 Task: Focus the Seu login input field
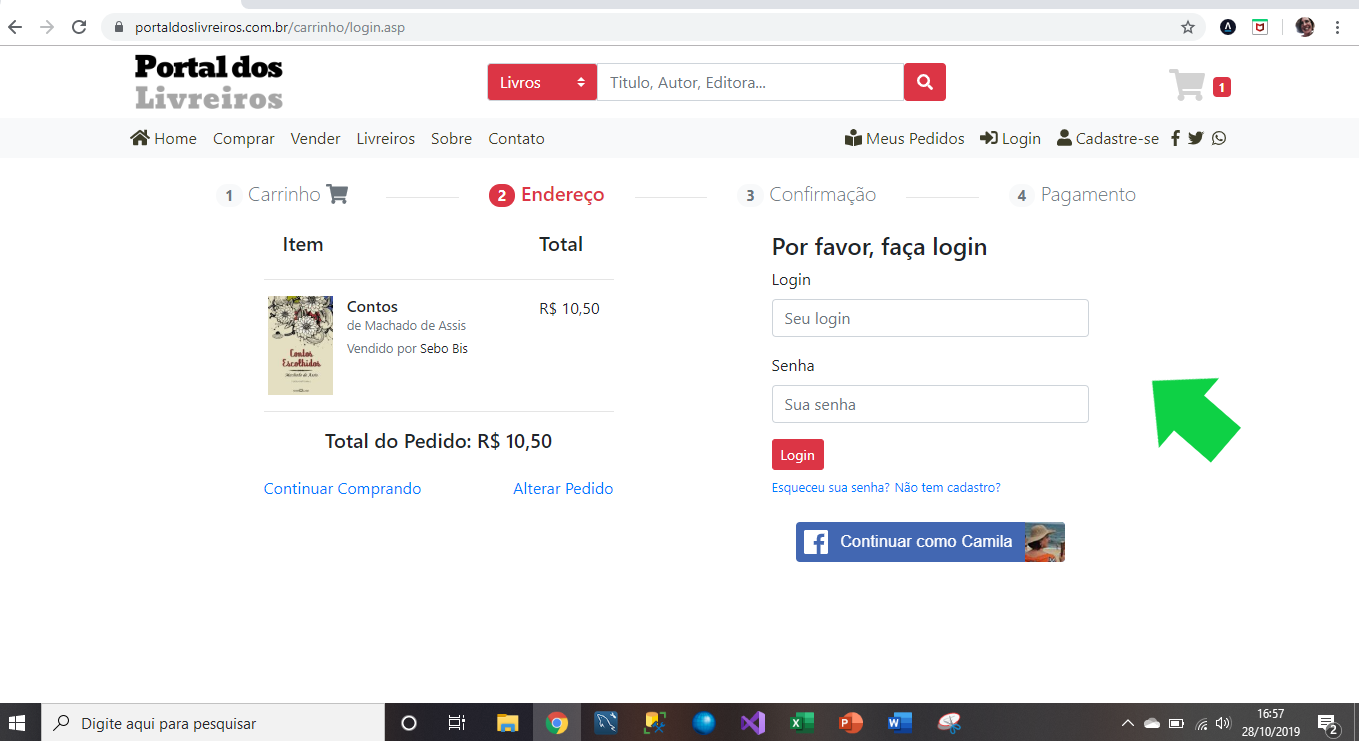[x=930, y=318]
